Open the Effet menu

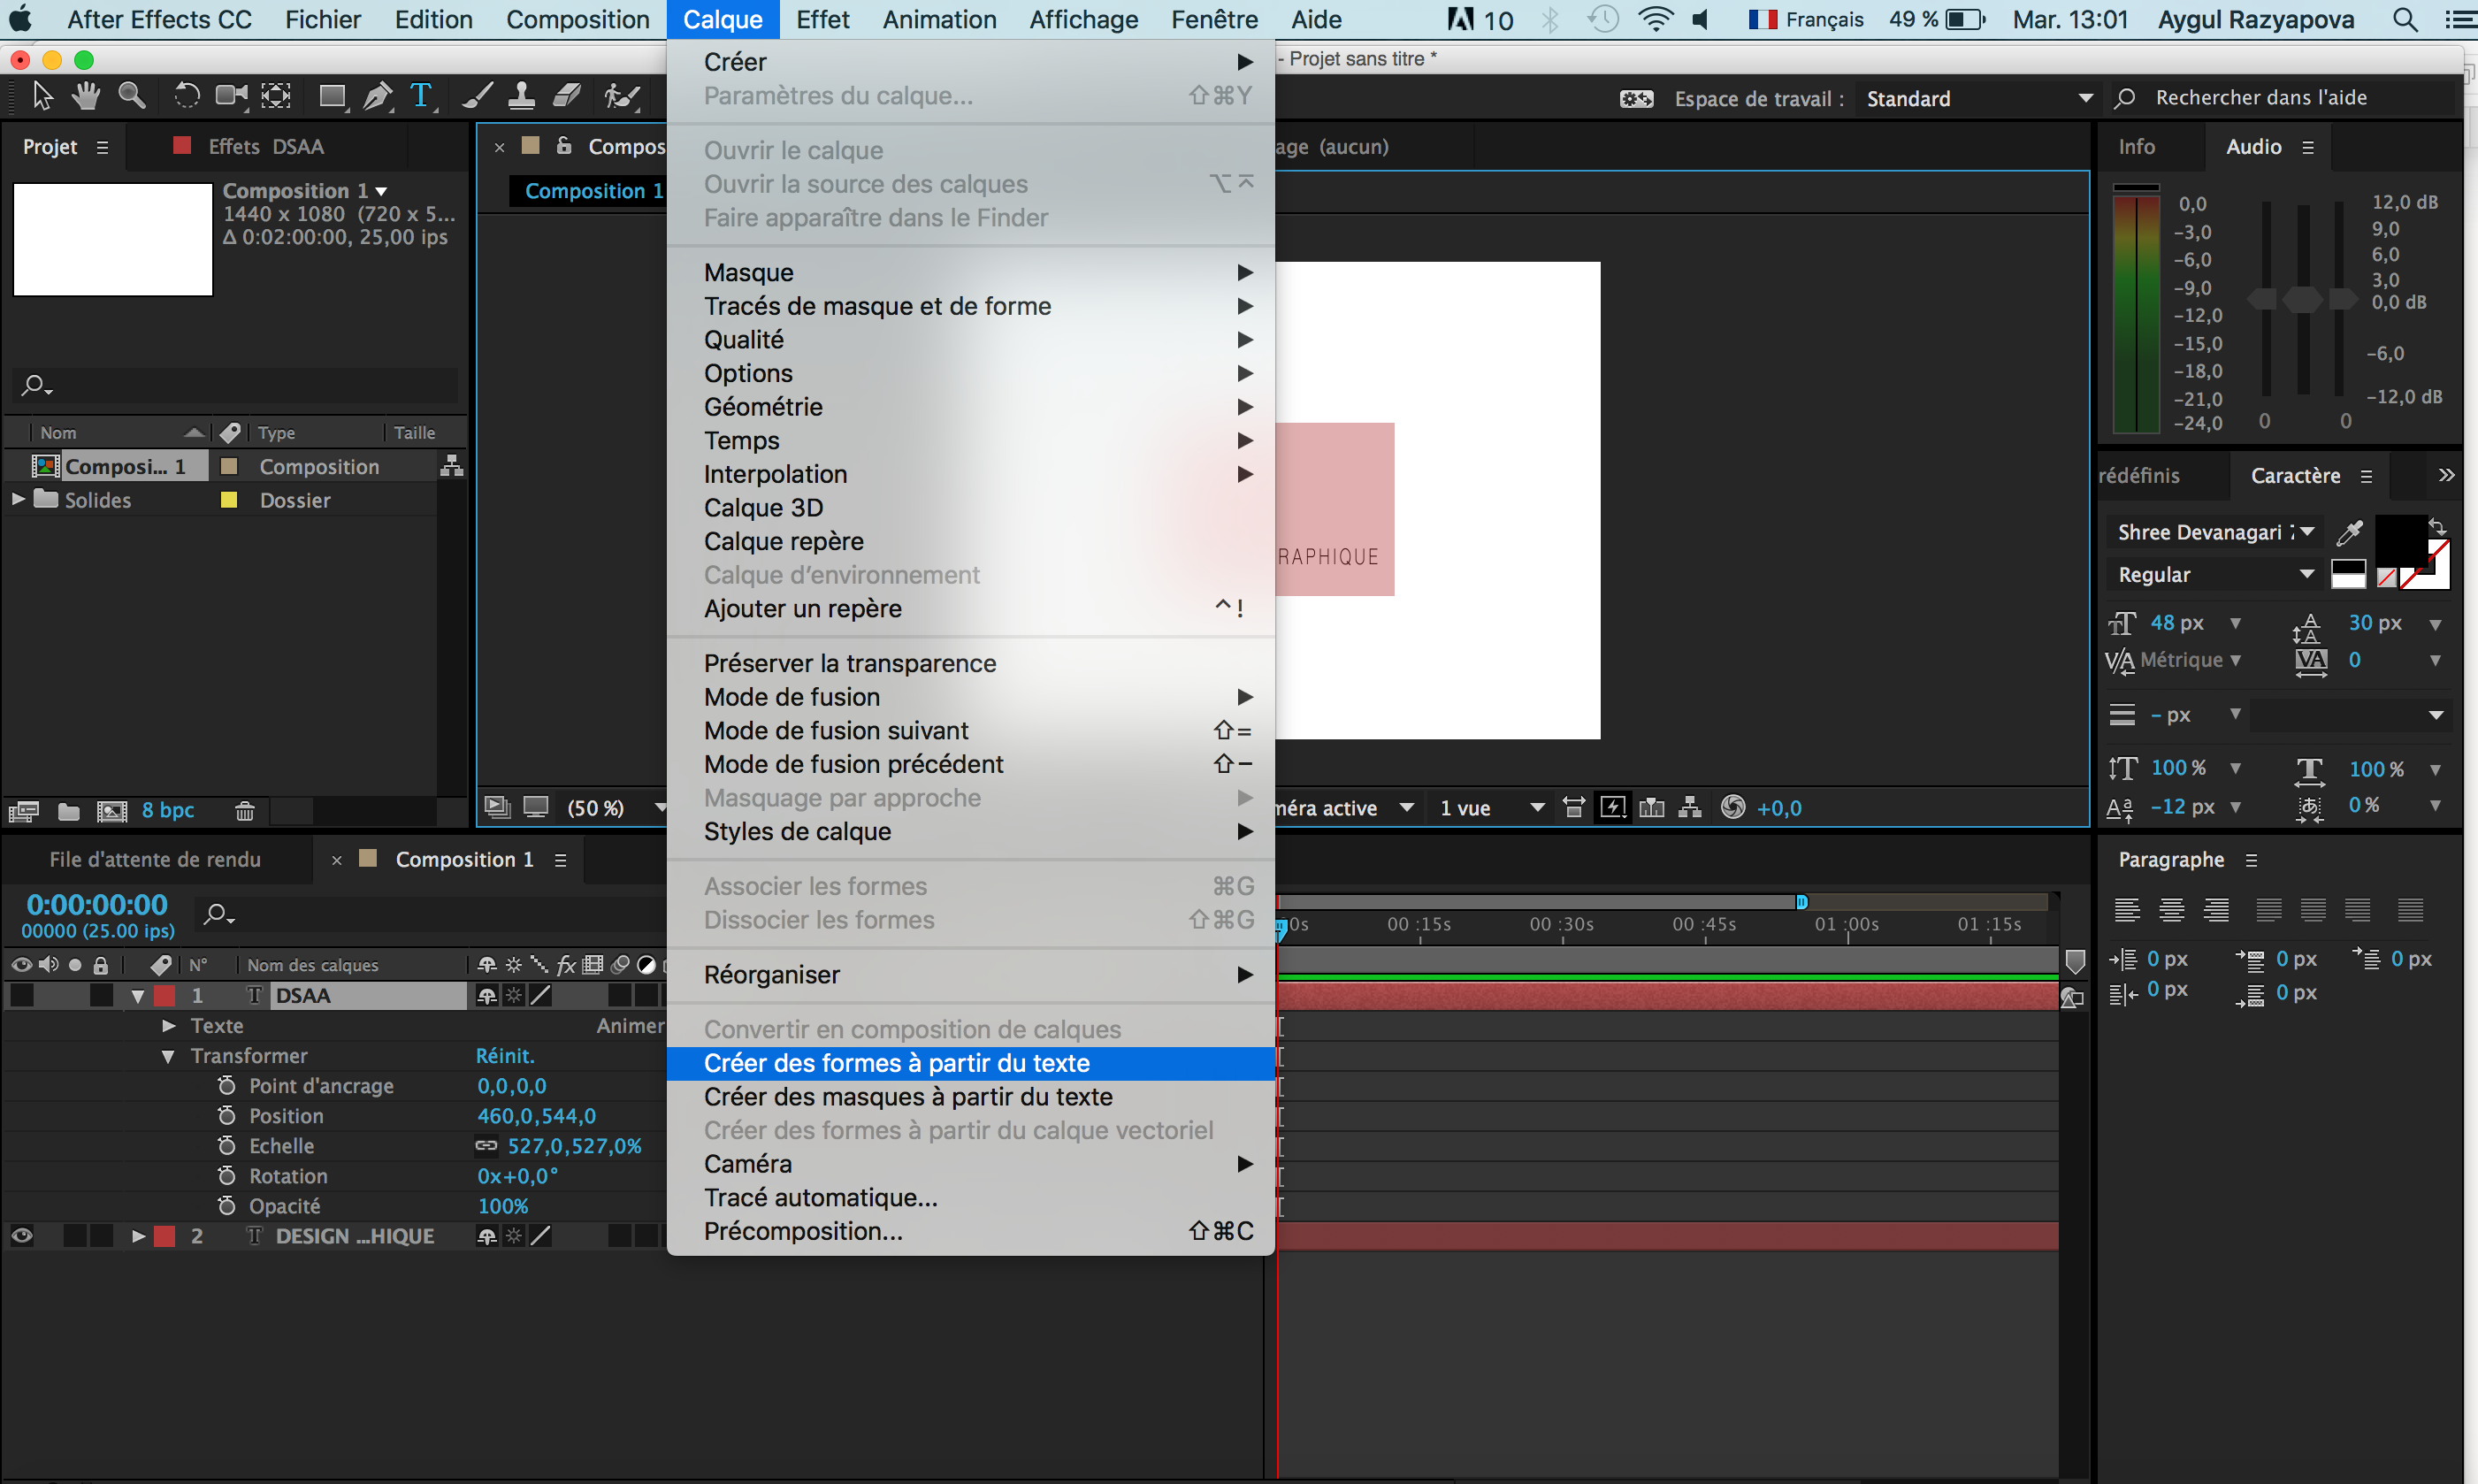(822, 19)
